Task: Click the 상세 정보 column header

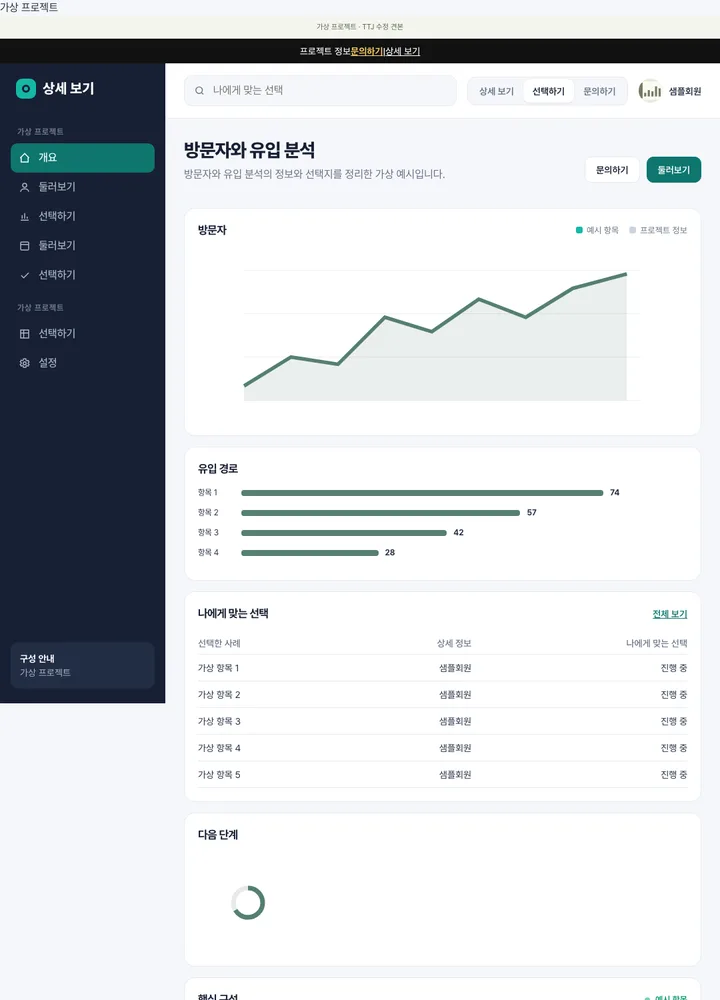Action: click(x=454, y=643)
